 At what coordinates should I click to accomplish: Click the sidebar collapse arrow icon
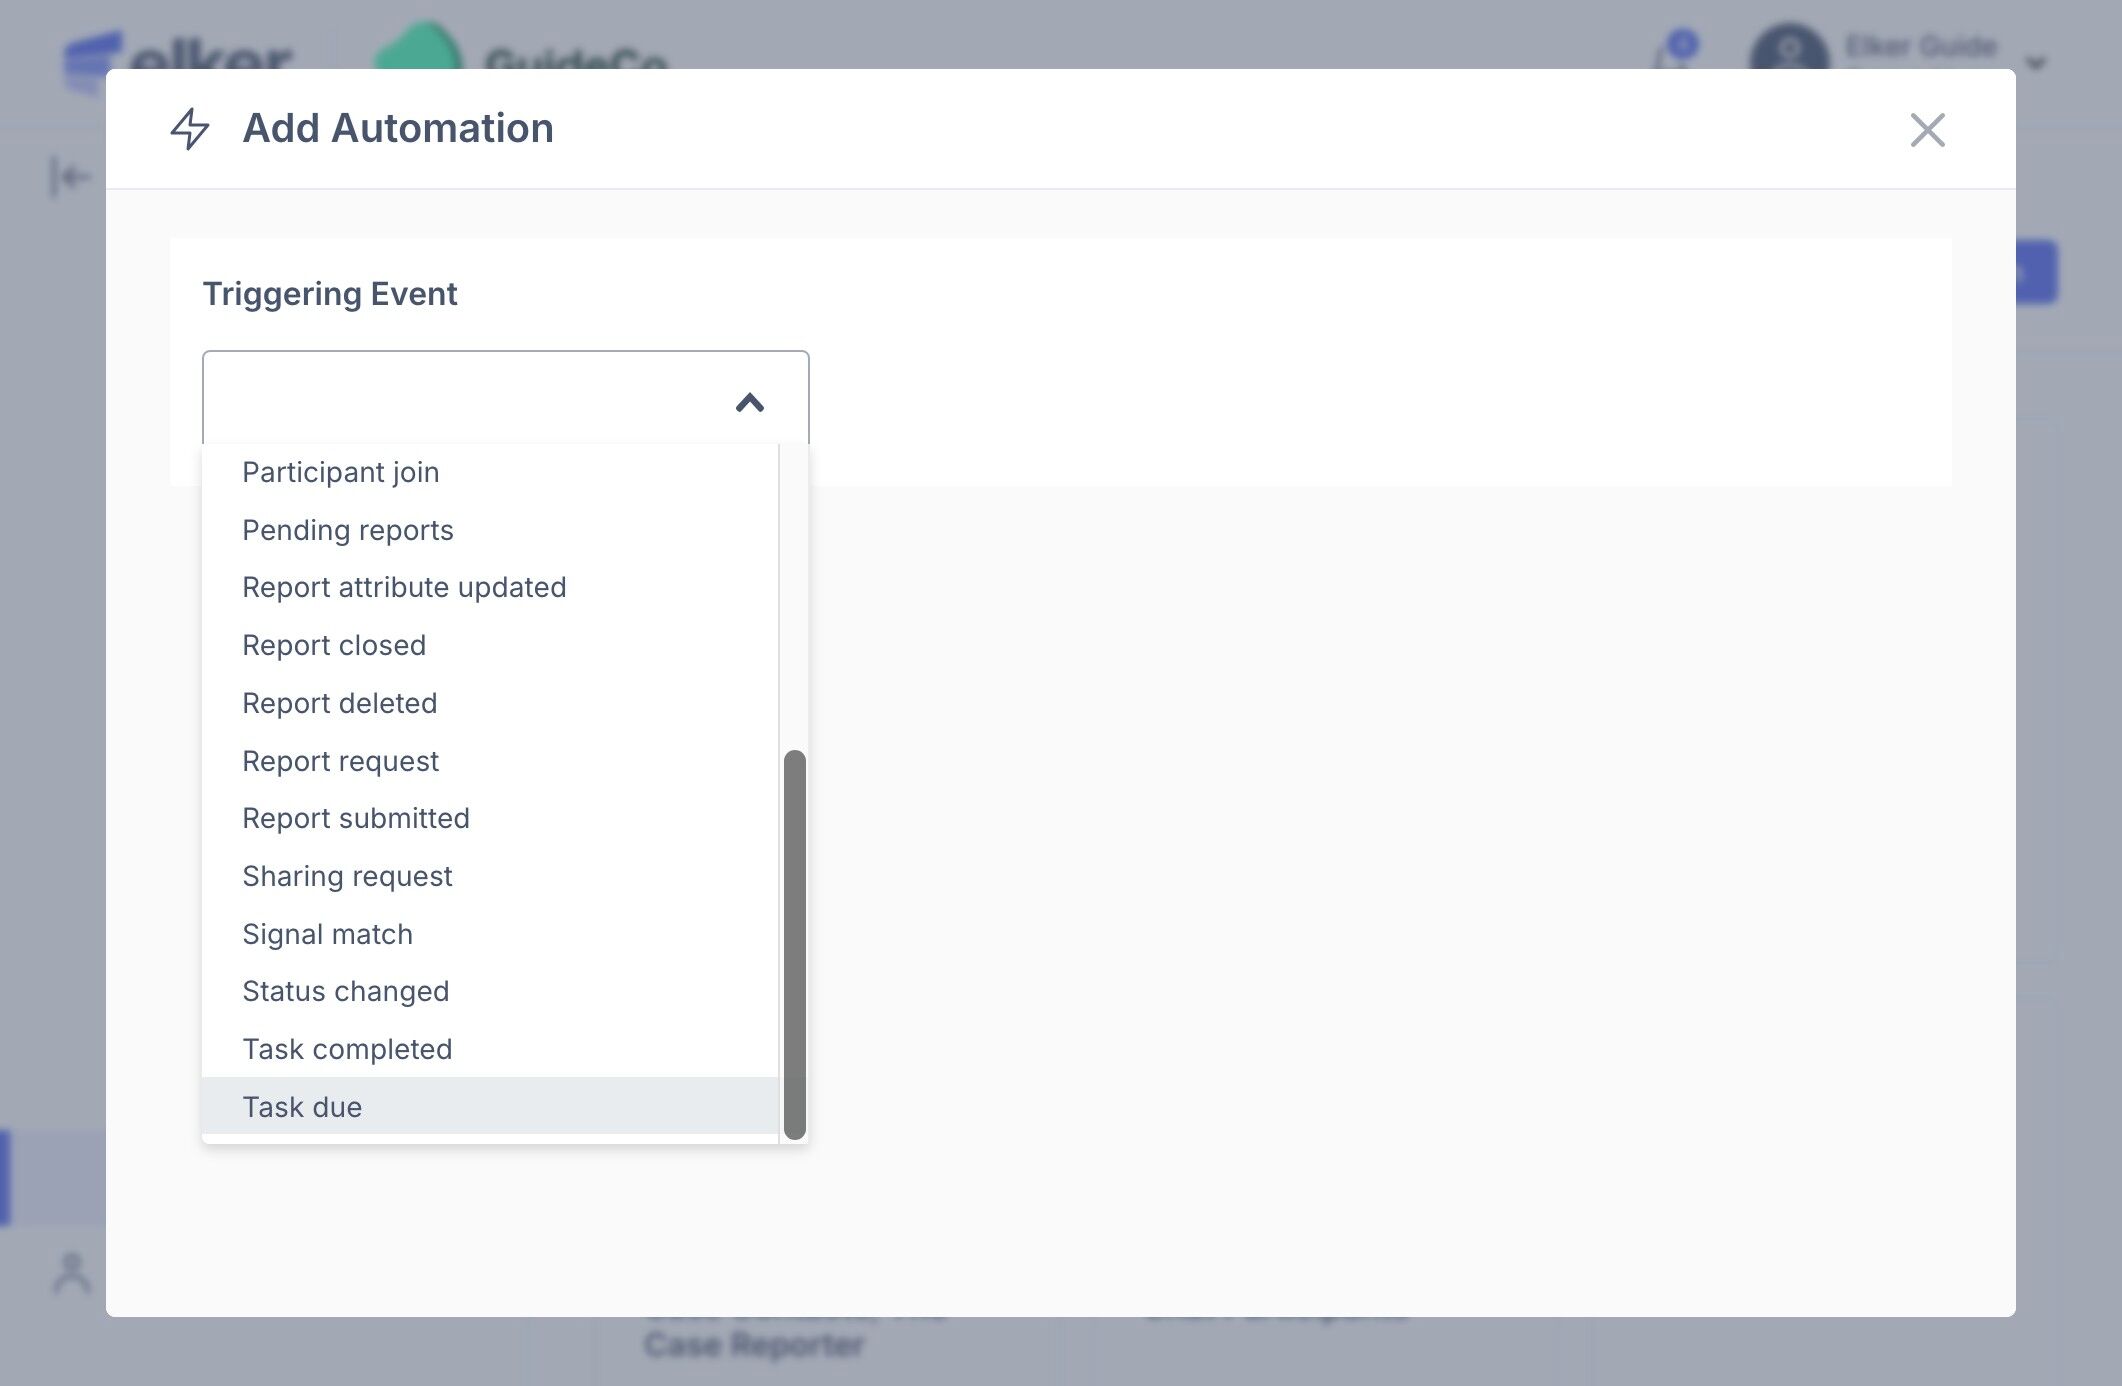tap(69, 177)
